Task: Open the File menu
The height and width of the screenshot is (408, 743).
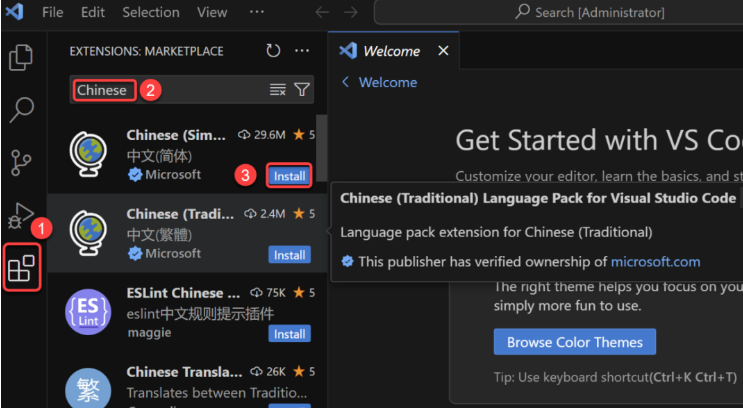Action: tap(52, 12)
